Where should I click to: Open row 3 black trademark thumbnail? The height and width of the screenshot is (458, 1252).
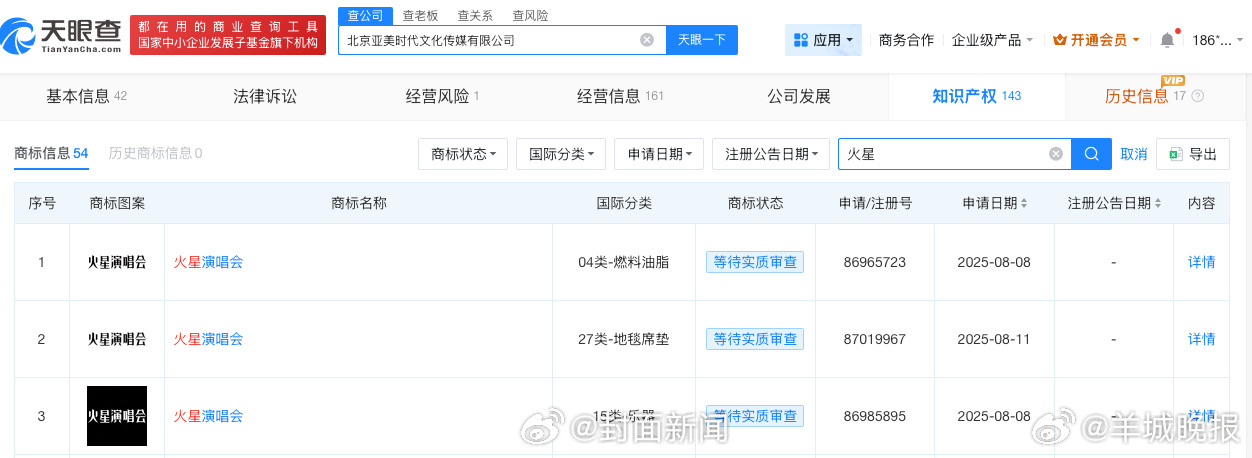(117, 416)
